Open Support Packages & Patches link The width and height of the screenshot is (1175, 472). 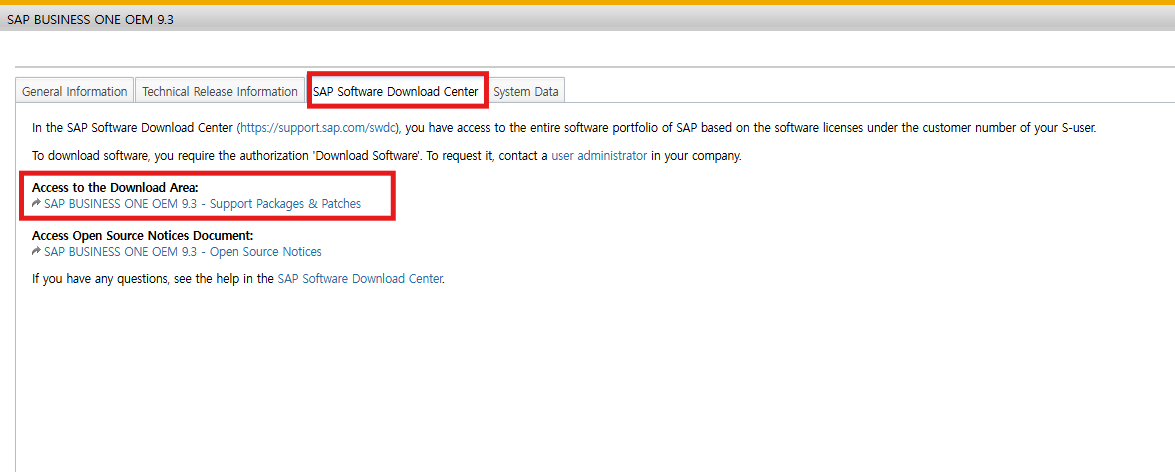point(202,203)
